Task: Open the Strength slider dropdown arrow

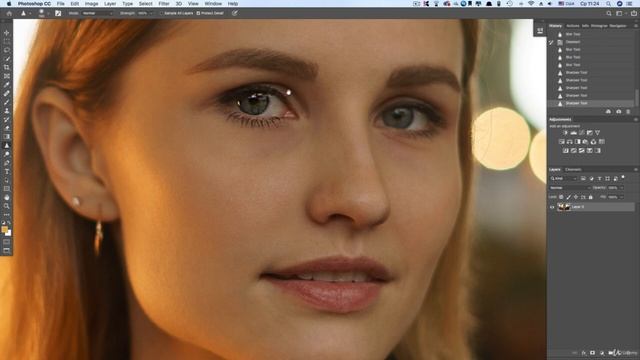Action: 151,13
